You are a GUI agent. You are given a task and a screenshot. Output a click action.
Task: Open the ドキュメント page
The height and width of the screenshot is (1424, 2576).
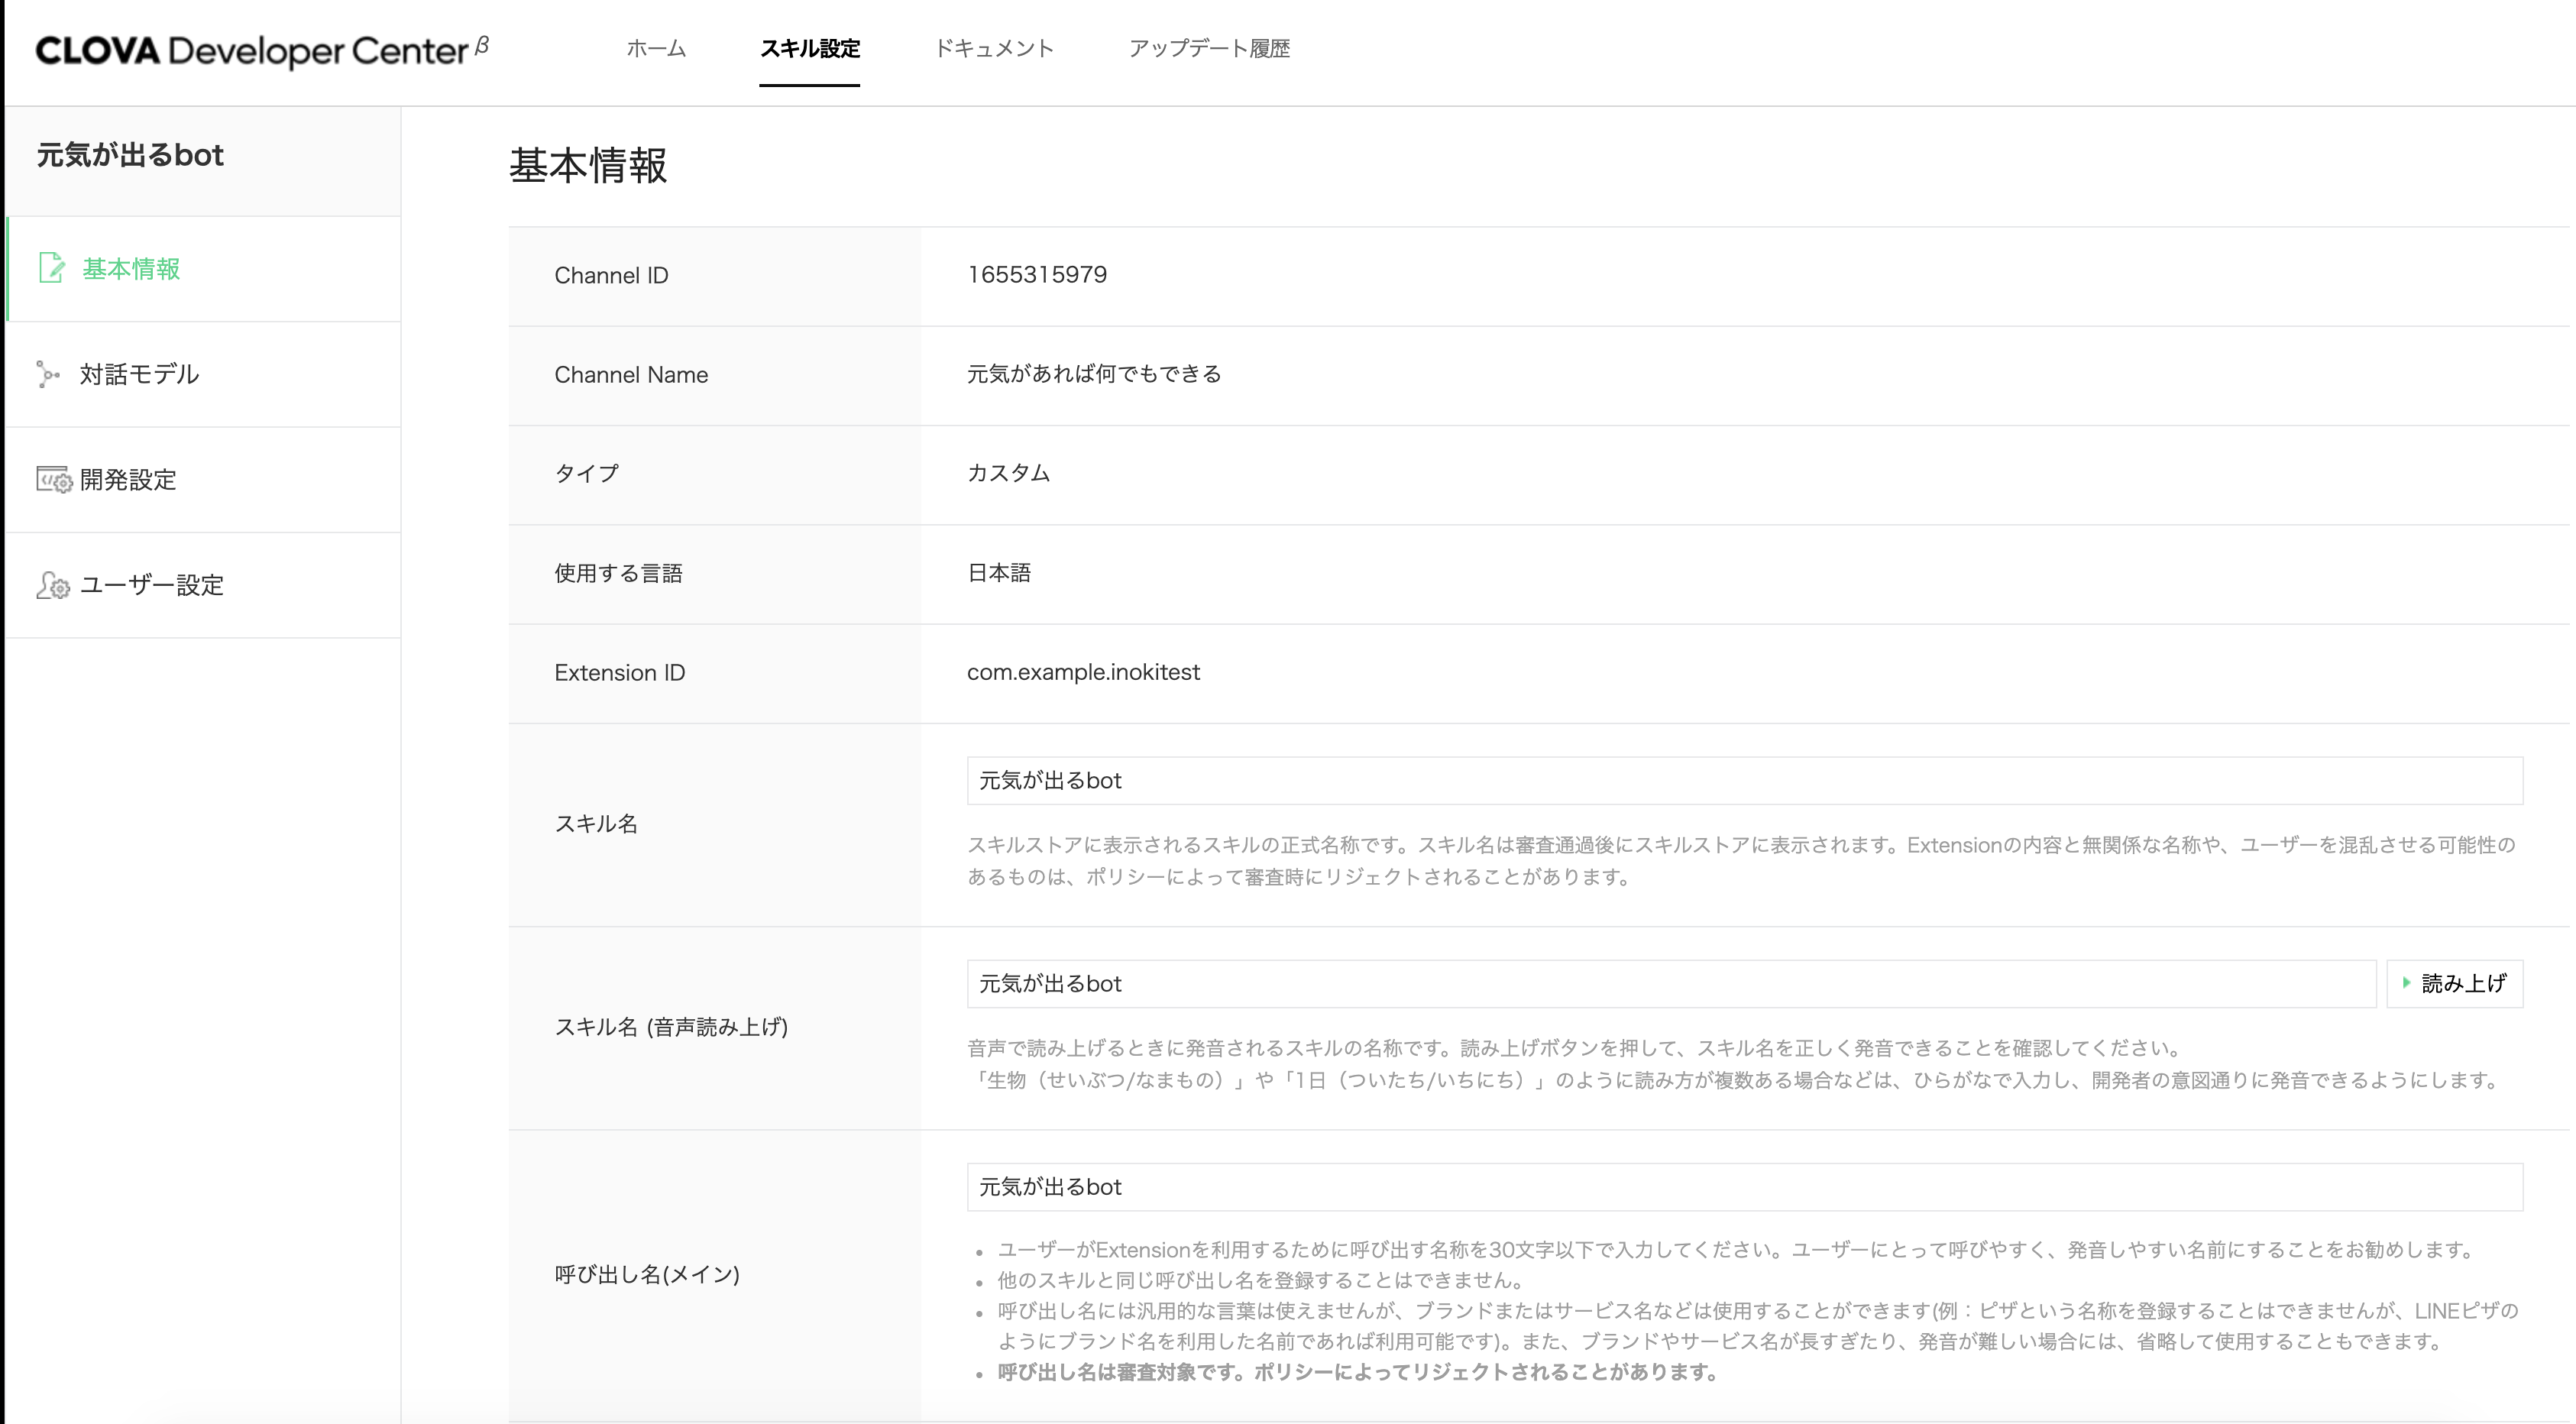click(994, 49)
